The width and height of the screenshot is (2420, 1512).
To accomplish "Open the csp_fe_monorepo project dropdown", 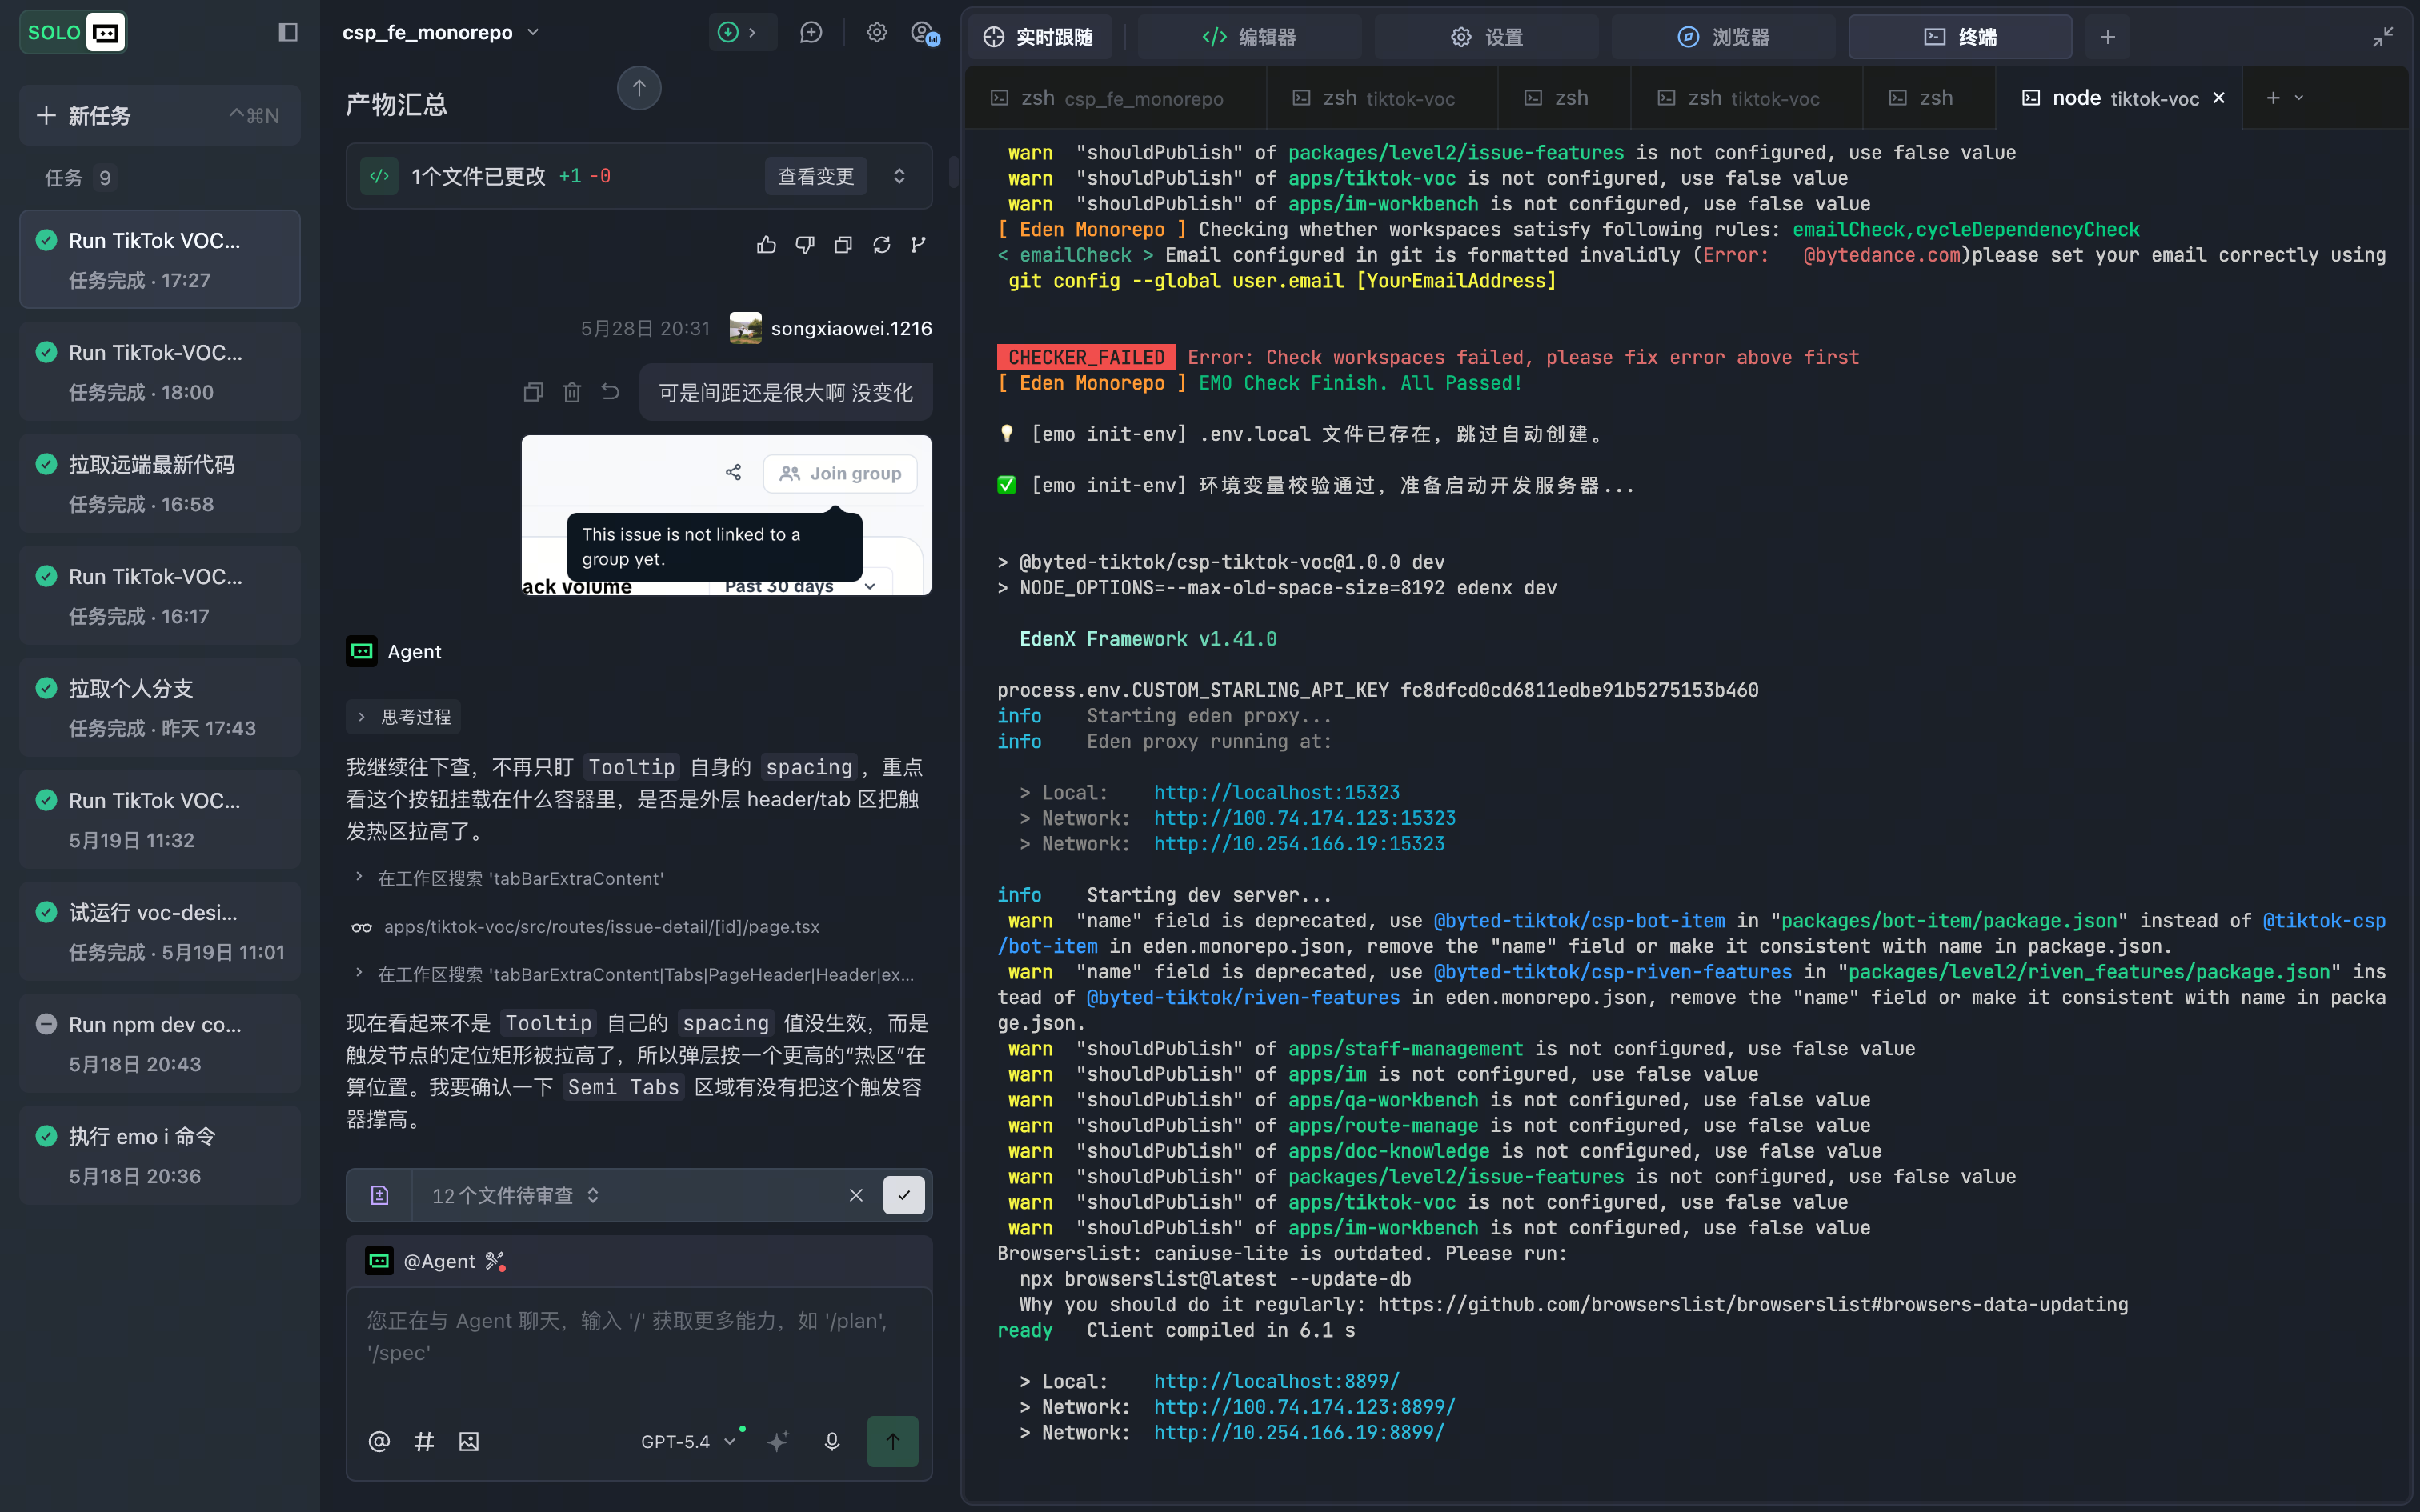I will point(441,33).
